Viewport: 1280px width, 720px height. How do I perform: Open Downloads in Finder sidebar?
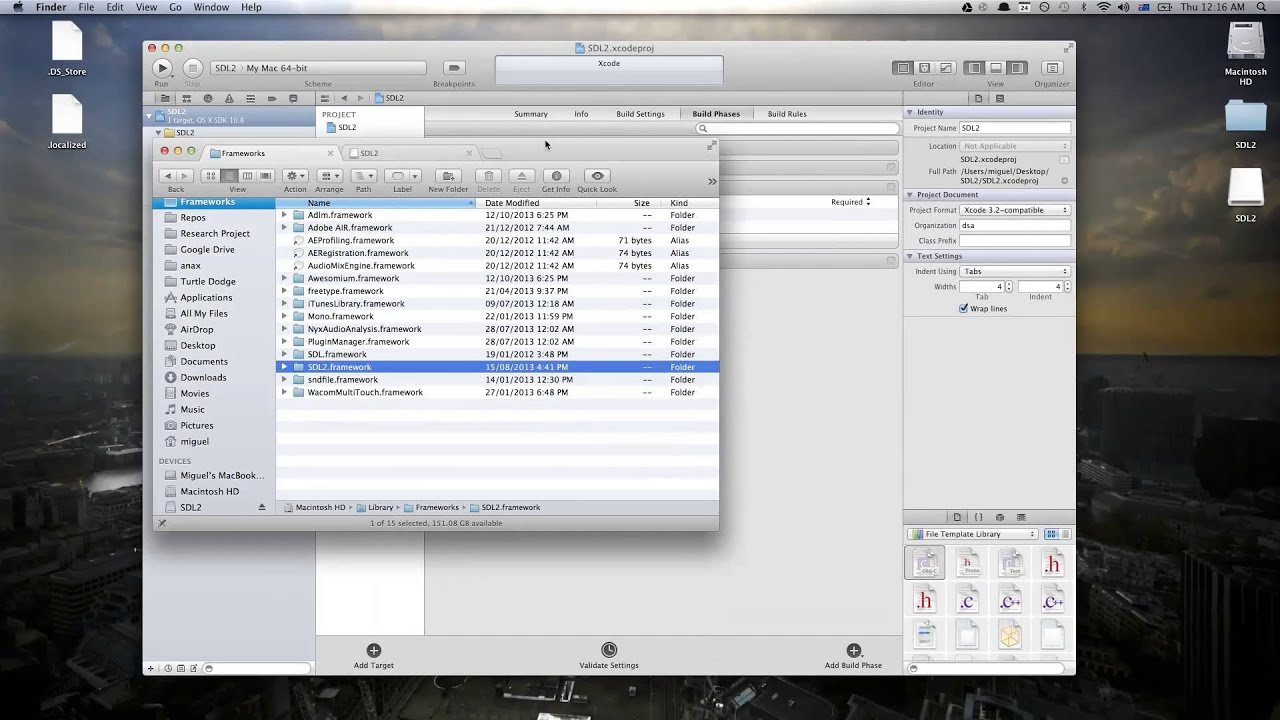tap(203, 377)
